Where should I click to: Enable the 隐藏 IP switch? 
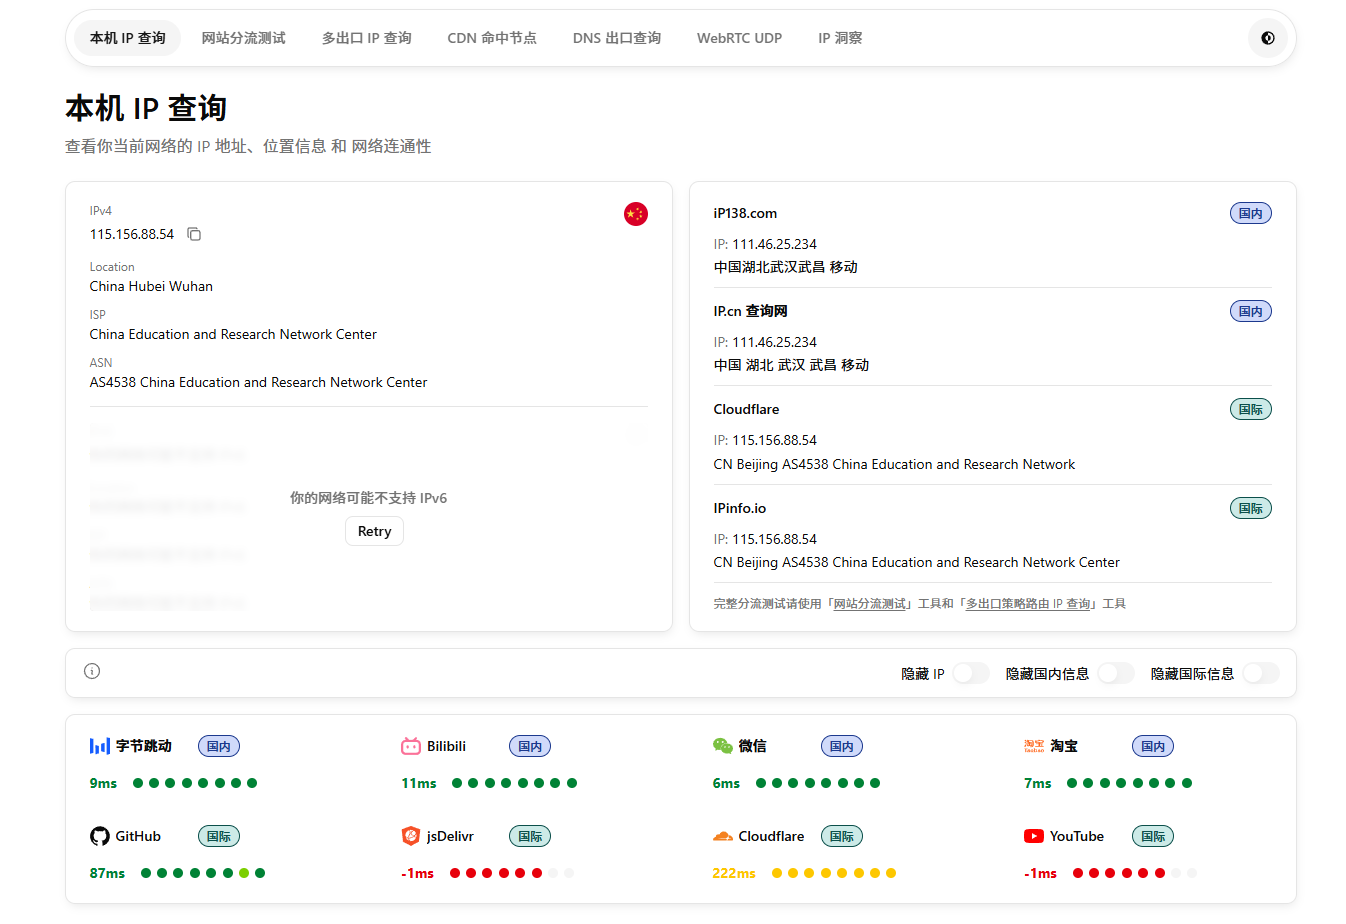coord(970,673)
